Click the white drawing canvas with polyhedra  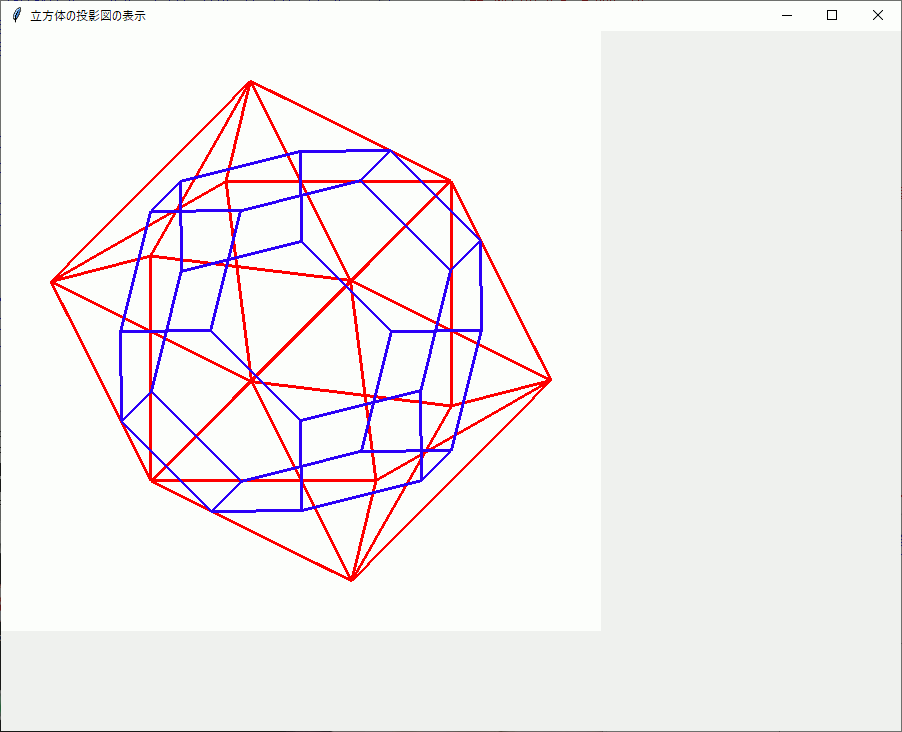(301, 331)
